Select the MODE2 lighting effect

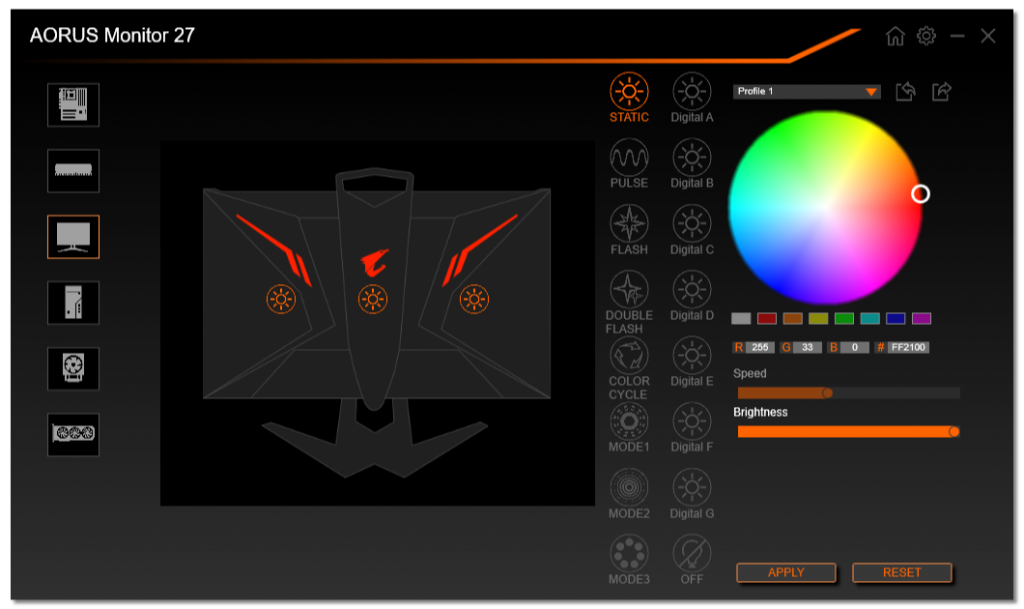point(629,493)
